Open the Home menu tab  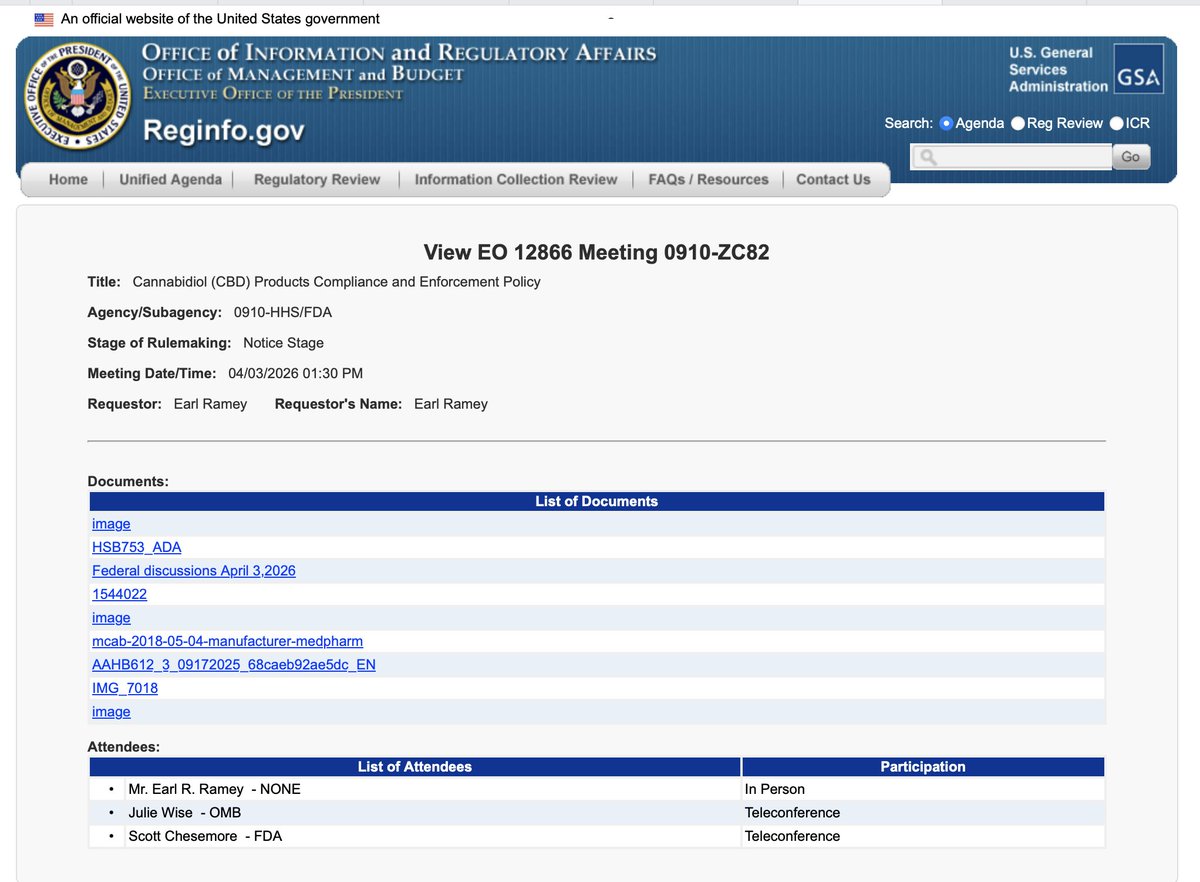(68, 180)
